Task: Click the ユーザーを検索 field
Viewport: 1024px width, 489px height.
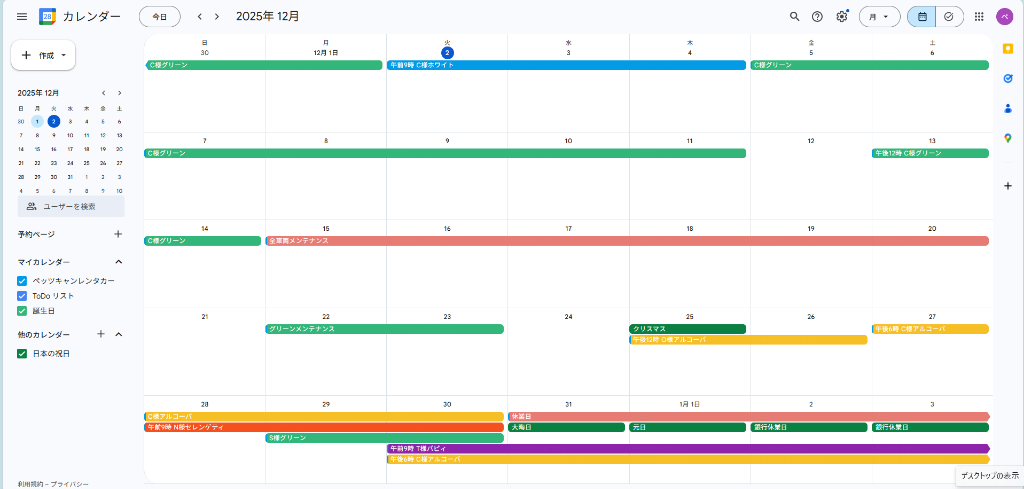Action: [x=71, y=206]
